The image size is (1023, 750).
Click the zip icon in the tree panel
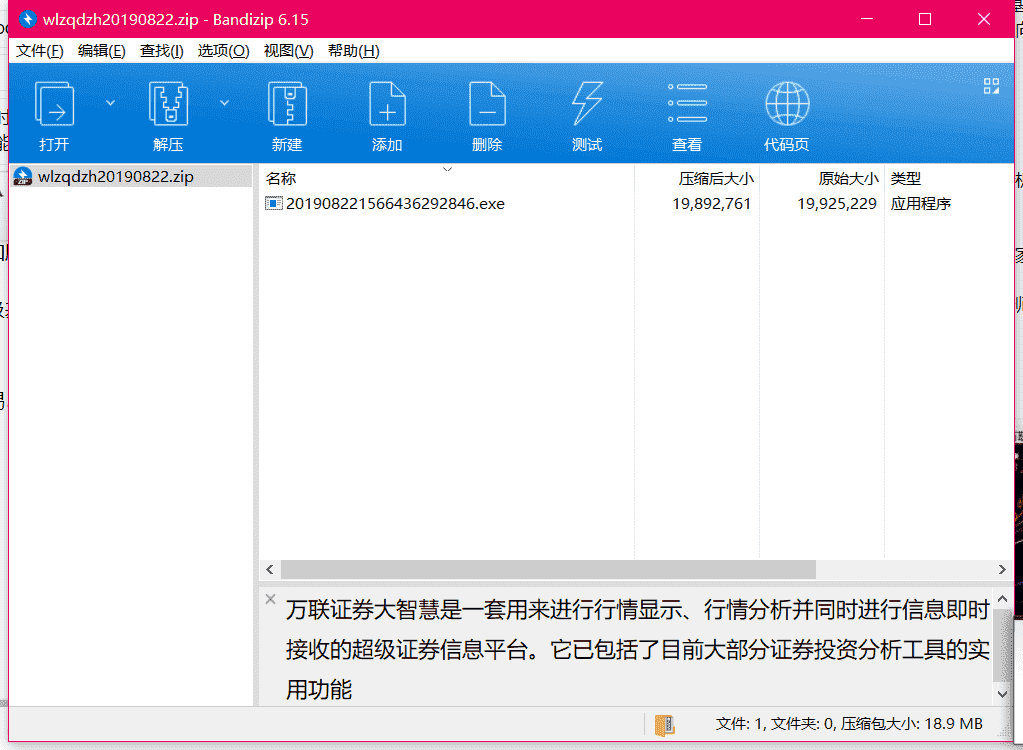pos(23,176)
